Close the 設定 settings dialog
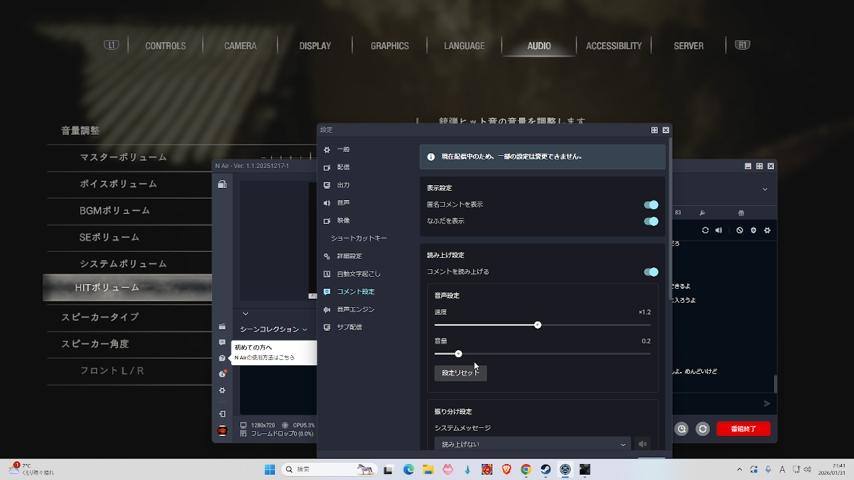Screen dimensions: 854x480 tap(666, 130)
